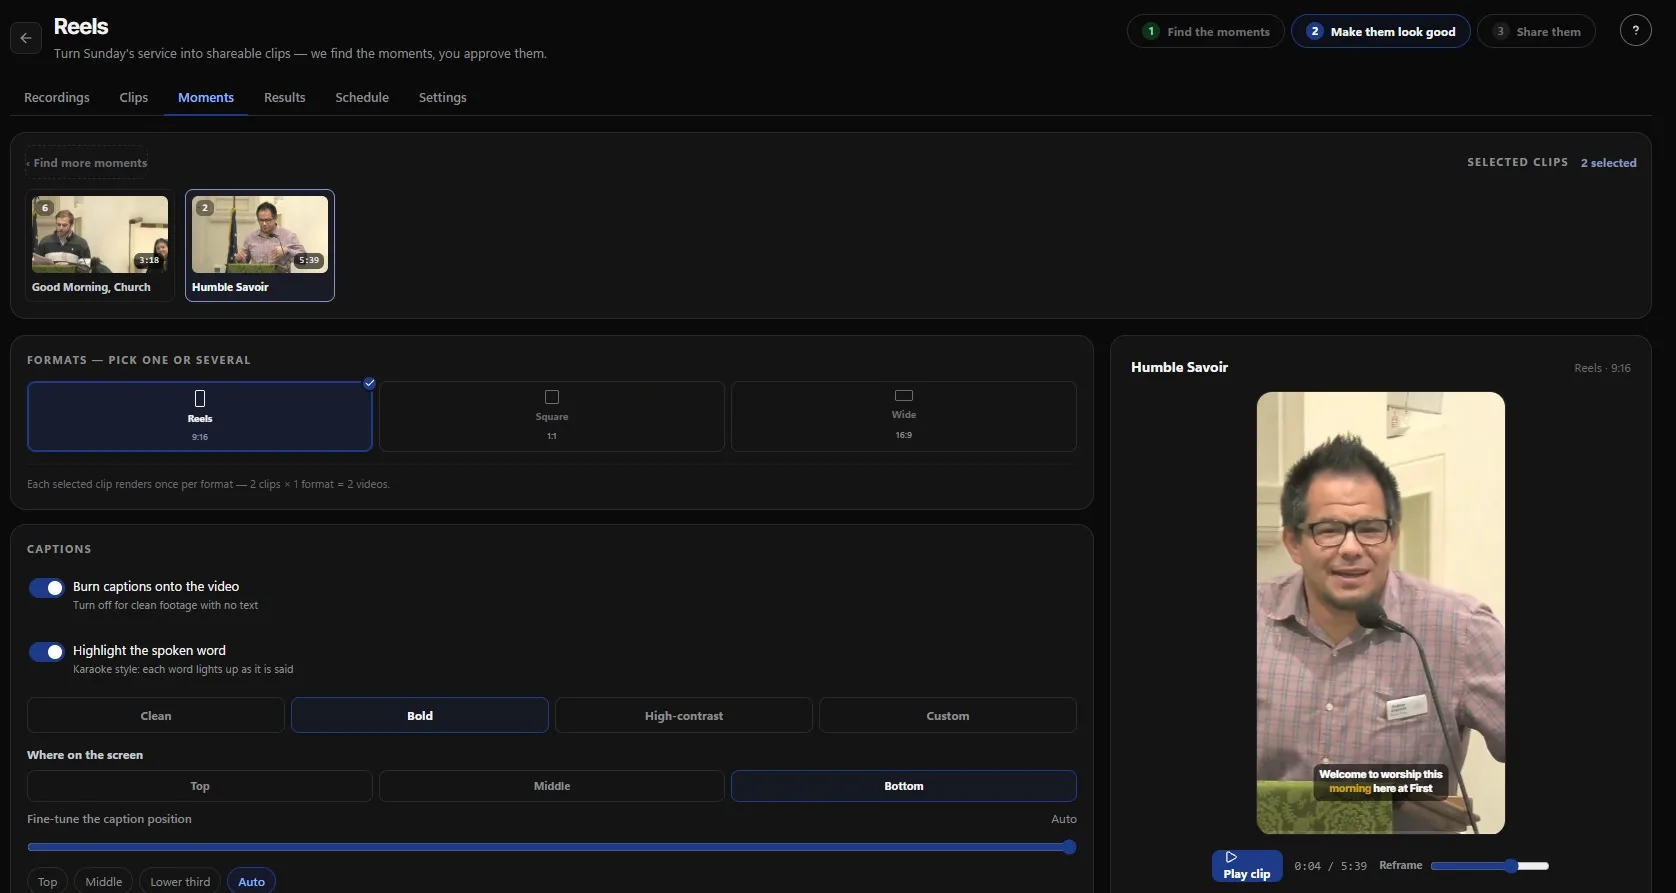Select the Moments tab

(x=206, y=97)
